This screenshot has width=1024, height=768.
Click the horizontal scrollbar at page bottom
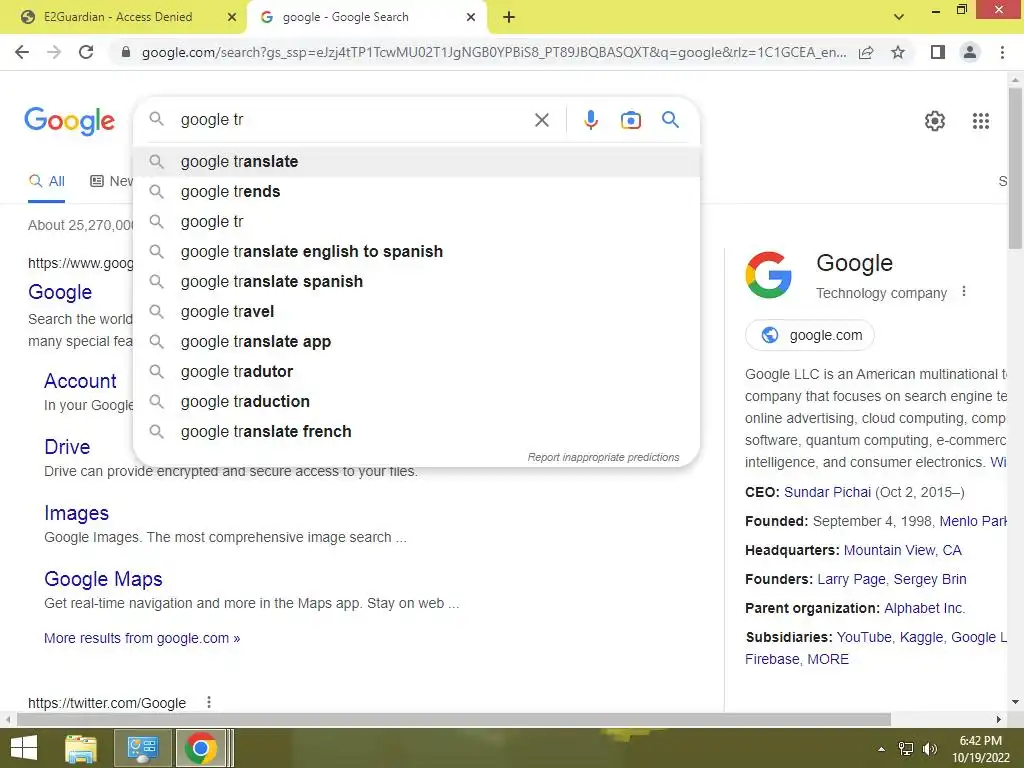(x=454, y=719)
